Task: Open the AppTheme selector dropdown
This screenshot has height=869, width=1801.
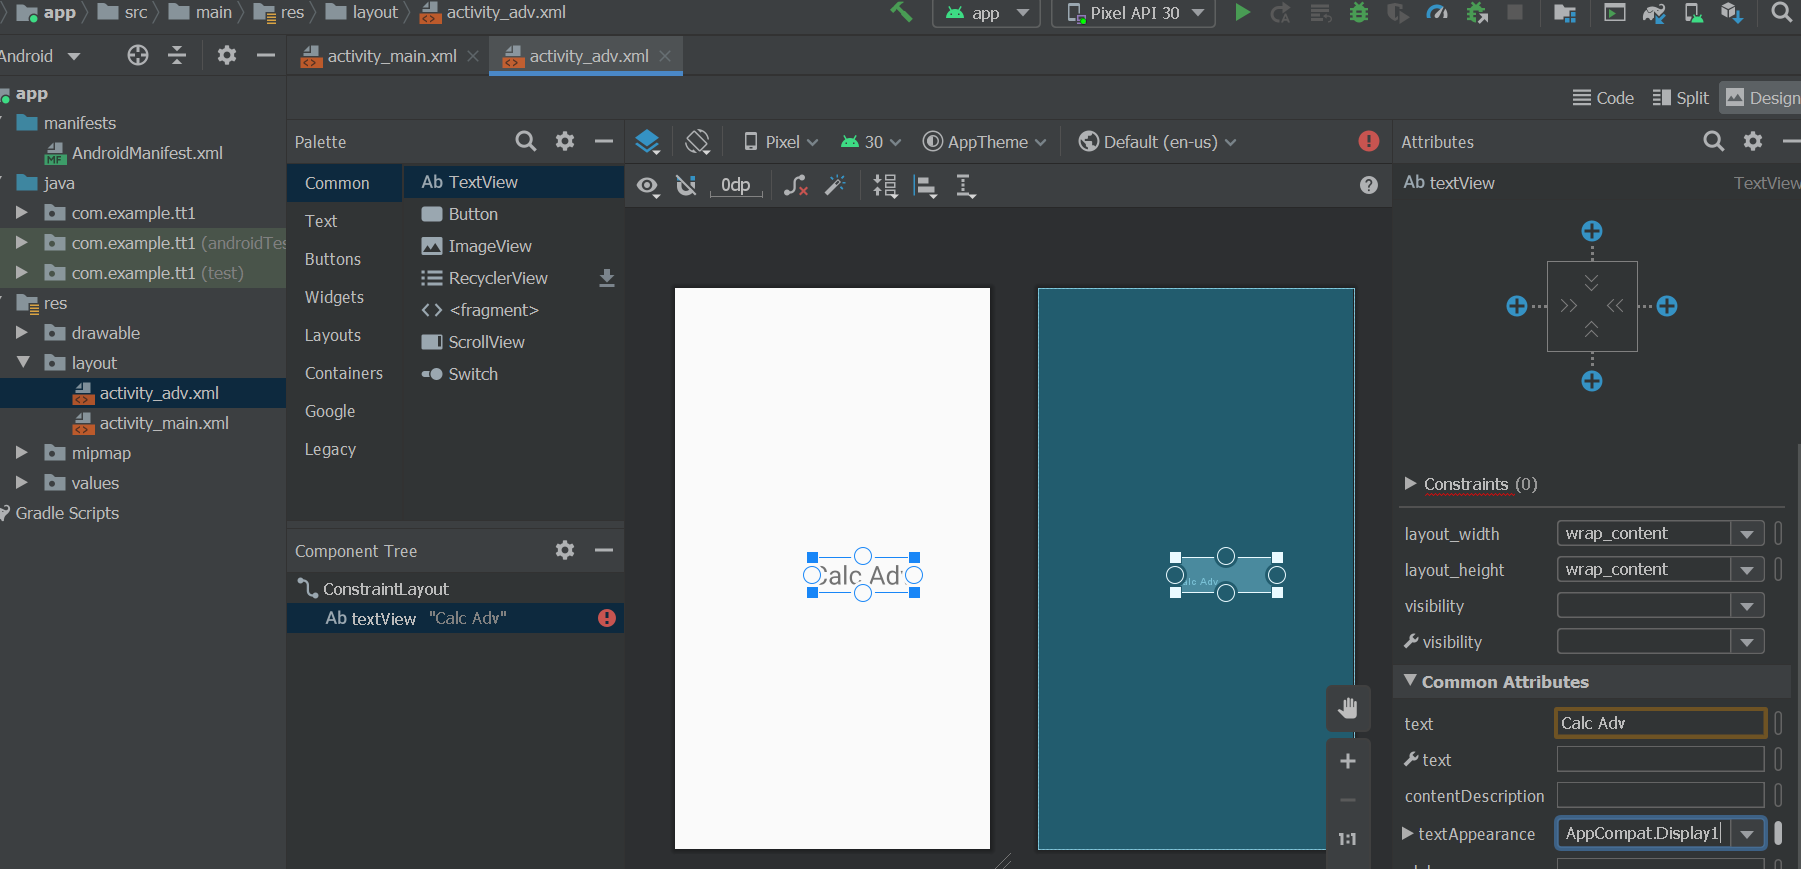Action: (984, 142)
